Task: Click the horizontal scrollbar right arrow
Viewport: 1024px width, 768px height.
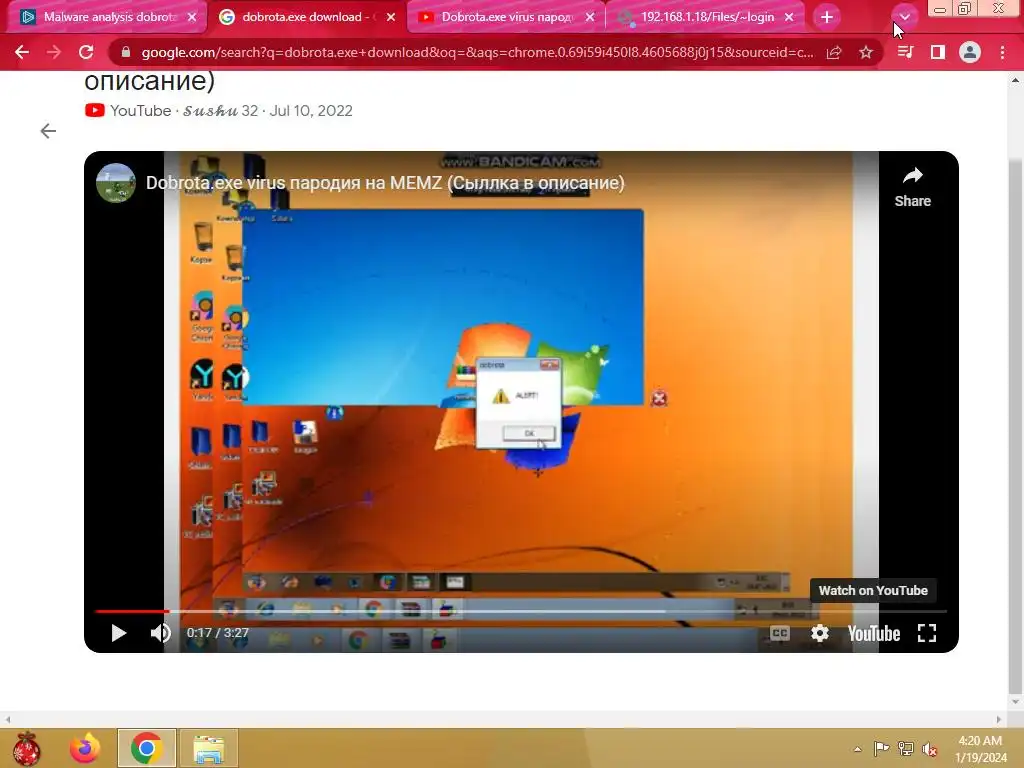Action: click(x=999, y=720)
